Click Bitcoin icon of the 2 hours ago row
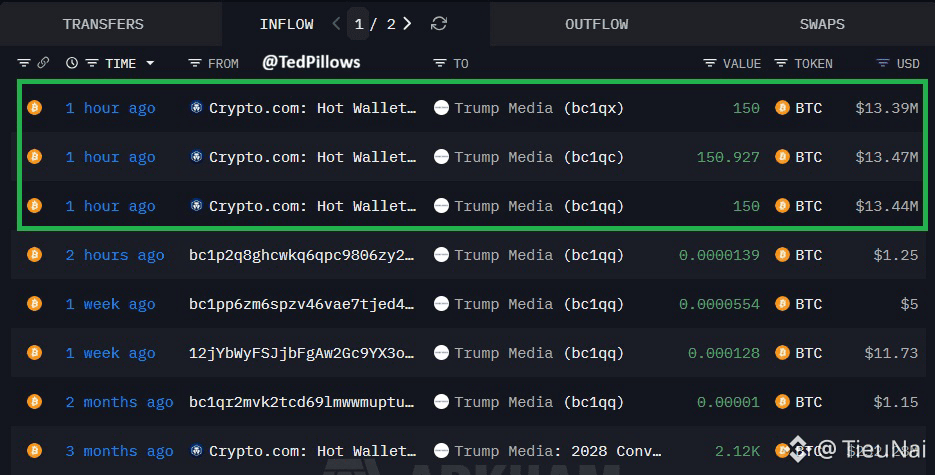Viewport: 935px width, 475px height. pos(35,254)
